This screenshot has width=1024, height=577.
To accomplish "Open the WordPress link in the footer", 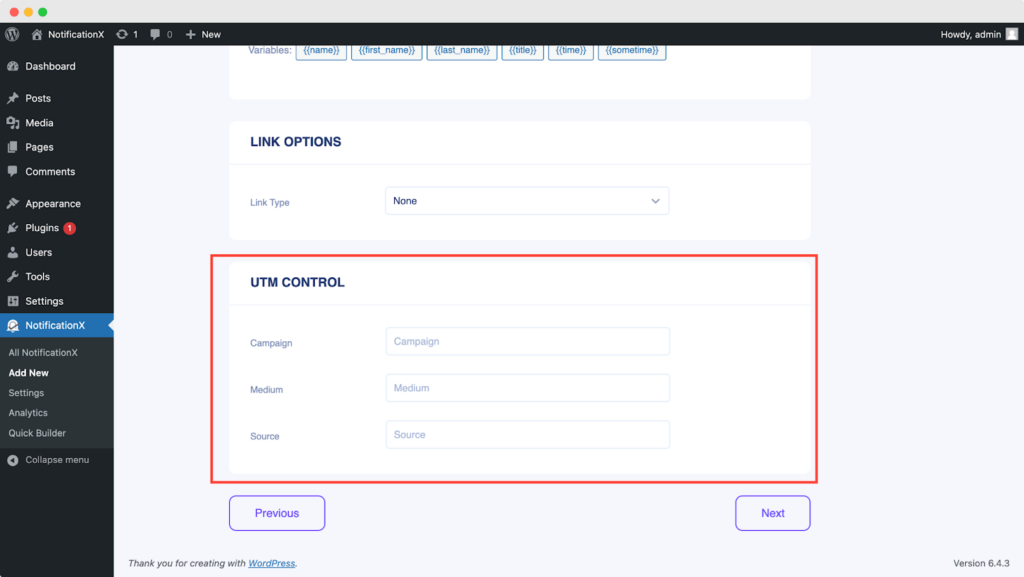I will point(271,563).
